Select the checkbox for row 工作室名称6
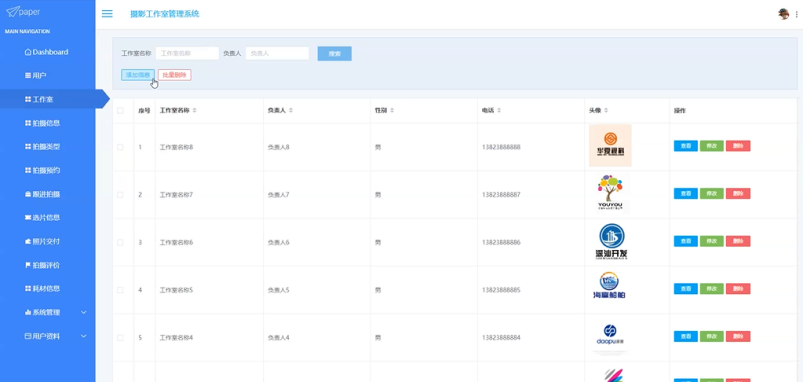 click(120, 242)
